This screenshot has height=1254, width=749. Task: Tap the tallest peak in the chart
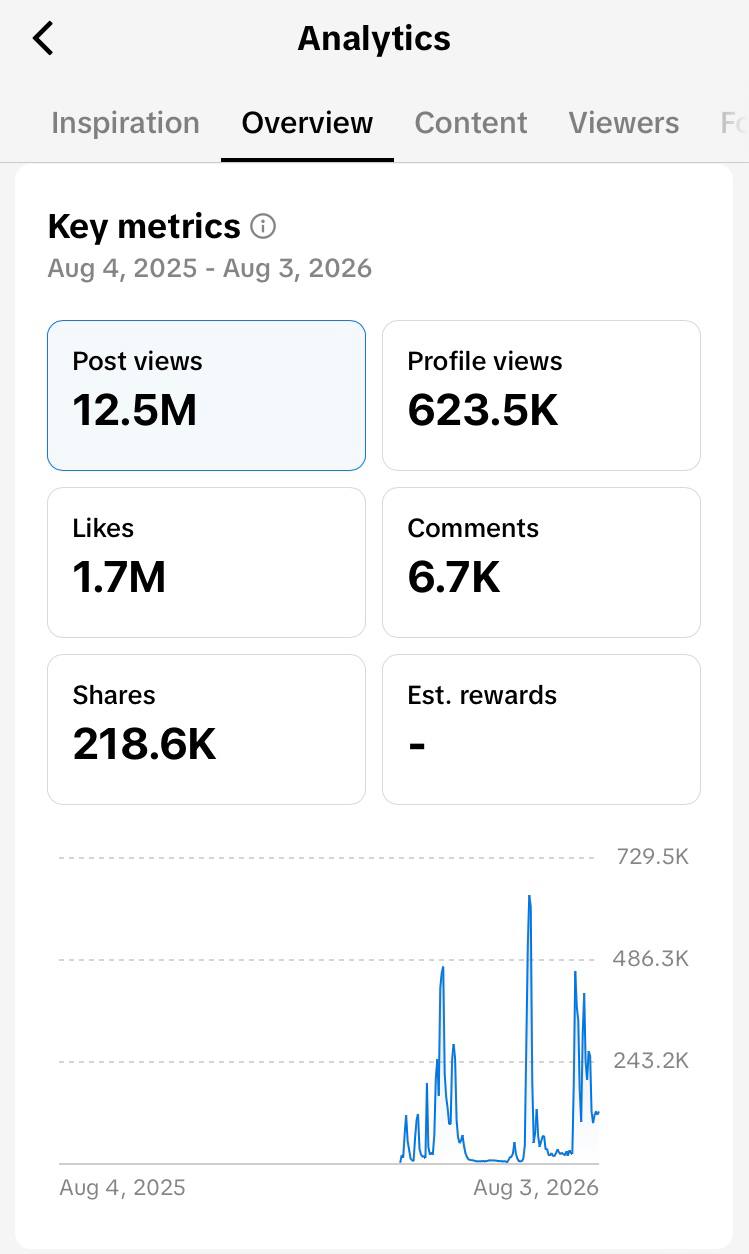(x=529, y=900)
